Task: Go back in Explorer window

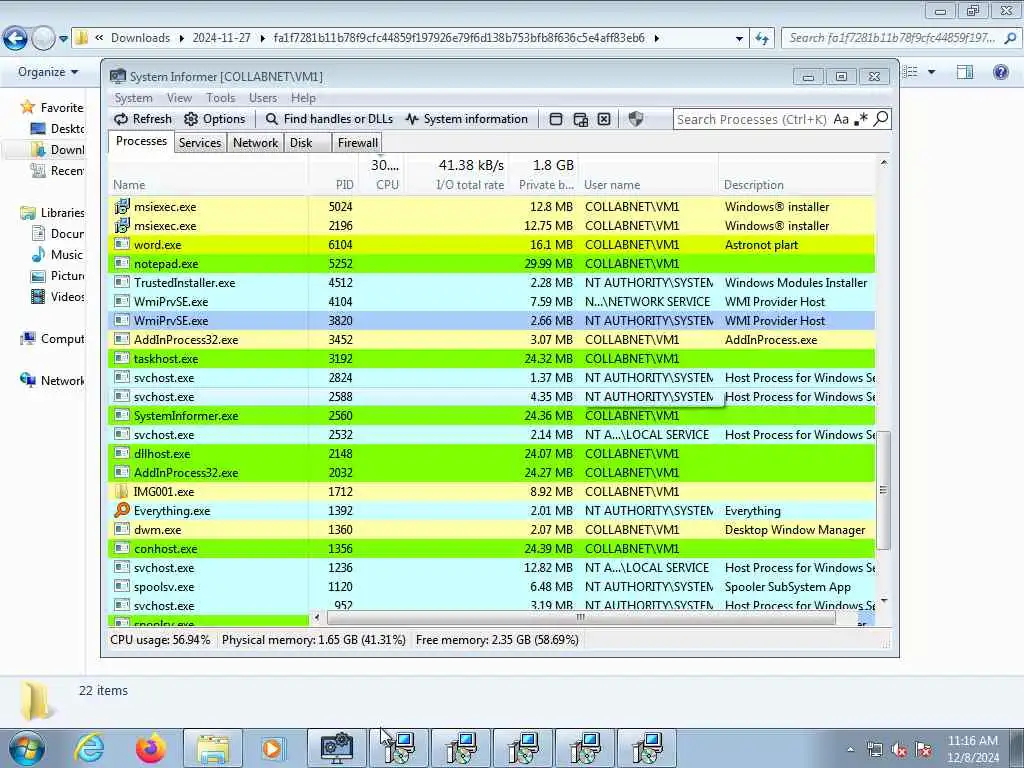Action: click(15, 39)
